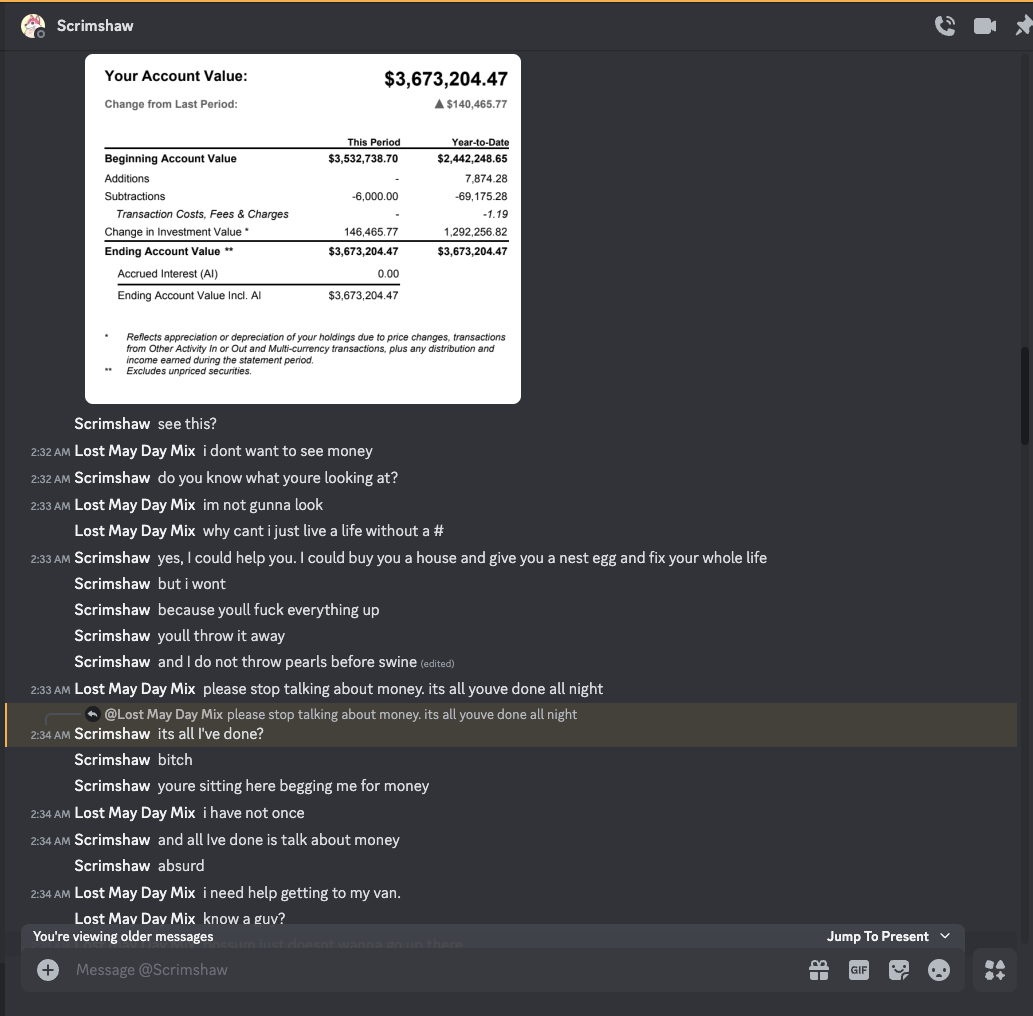
Task: Open the sticker picker
Action: pos(899,969)
